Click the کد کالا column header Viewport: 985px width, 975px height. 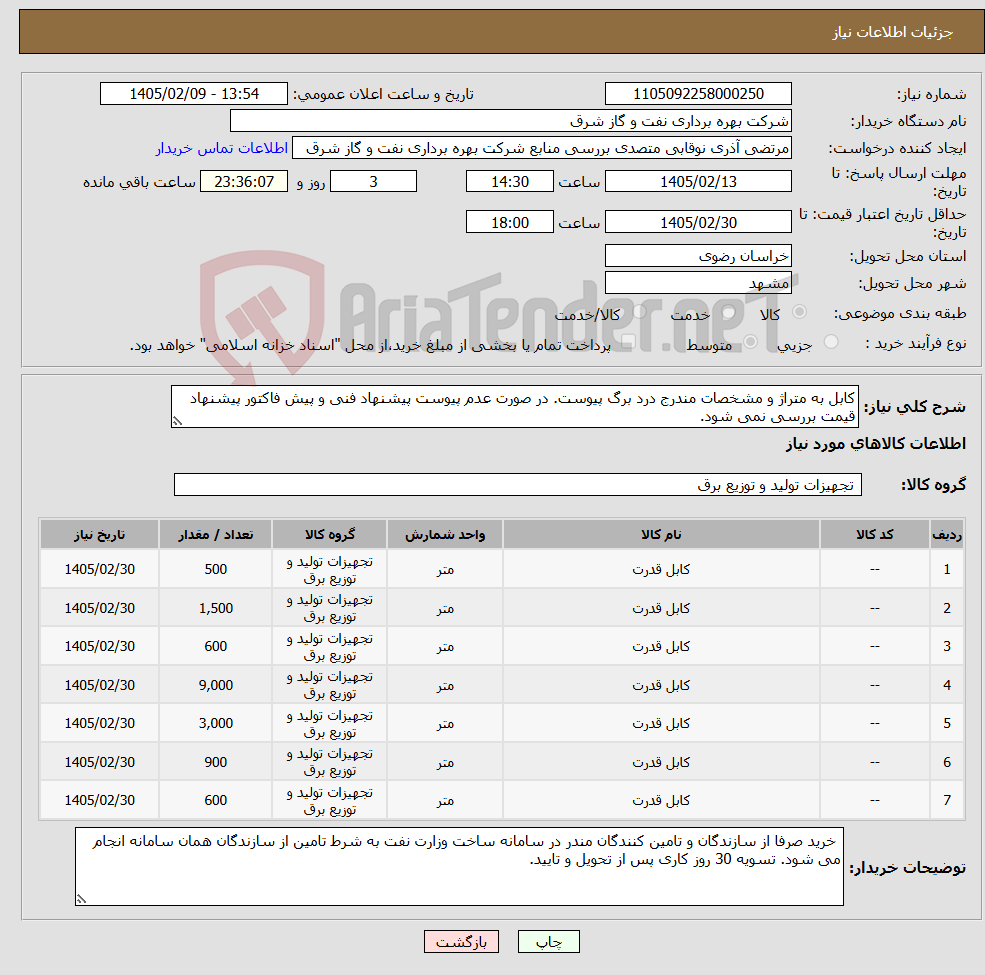[874, 535]
